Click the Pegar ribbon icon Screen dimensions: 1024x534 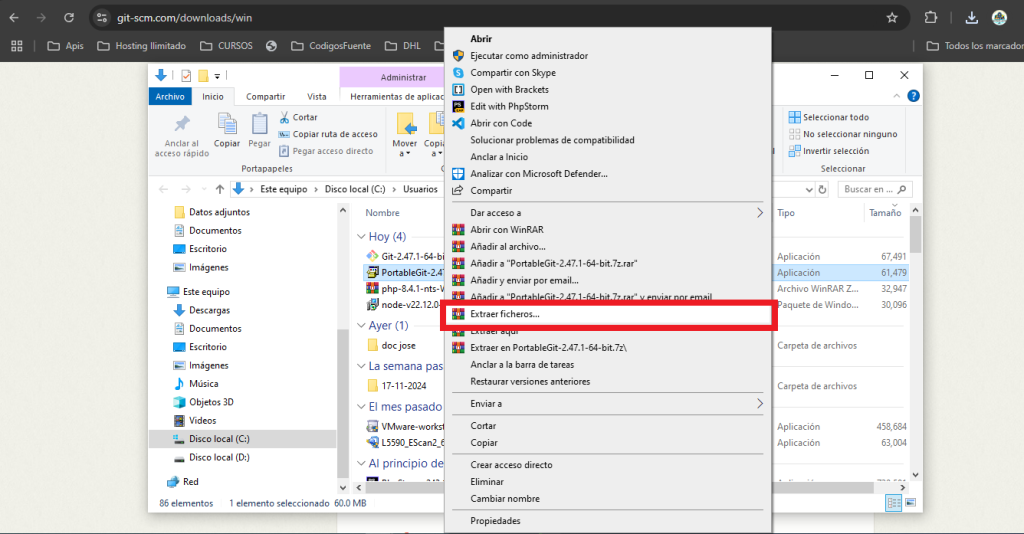click(x=259, y=131)
